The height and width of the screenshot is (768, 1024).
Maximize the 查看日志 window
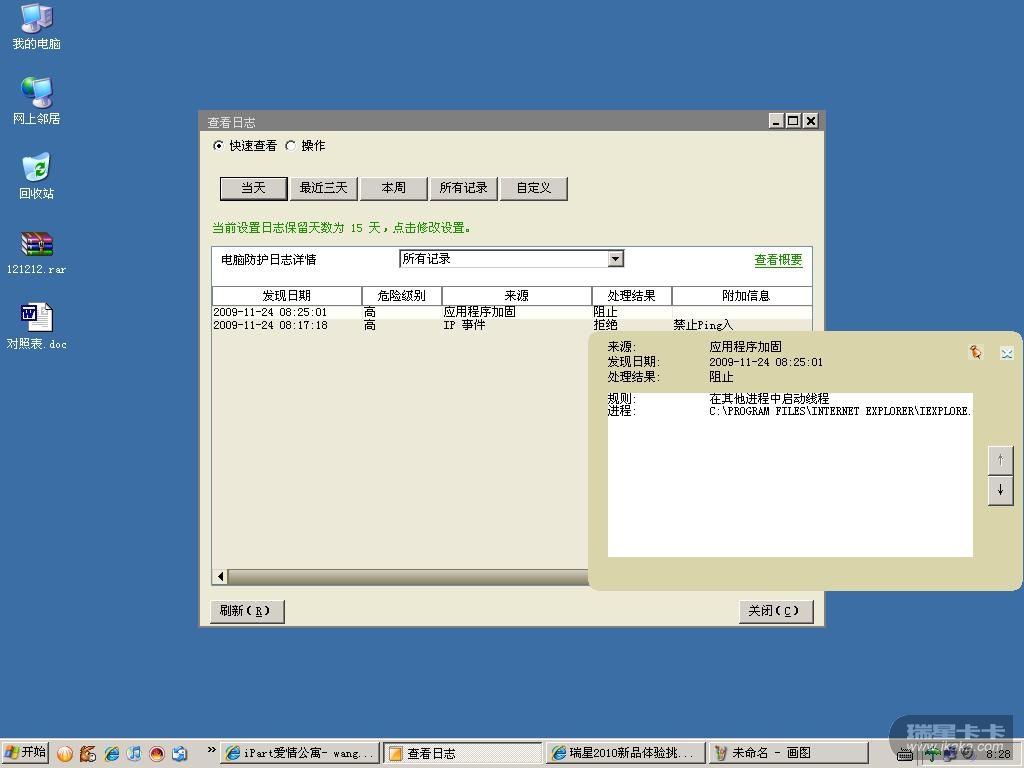tap(793, 121)
